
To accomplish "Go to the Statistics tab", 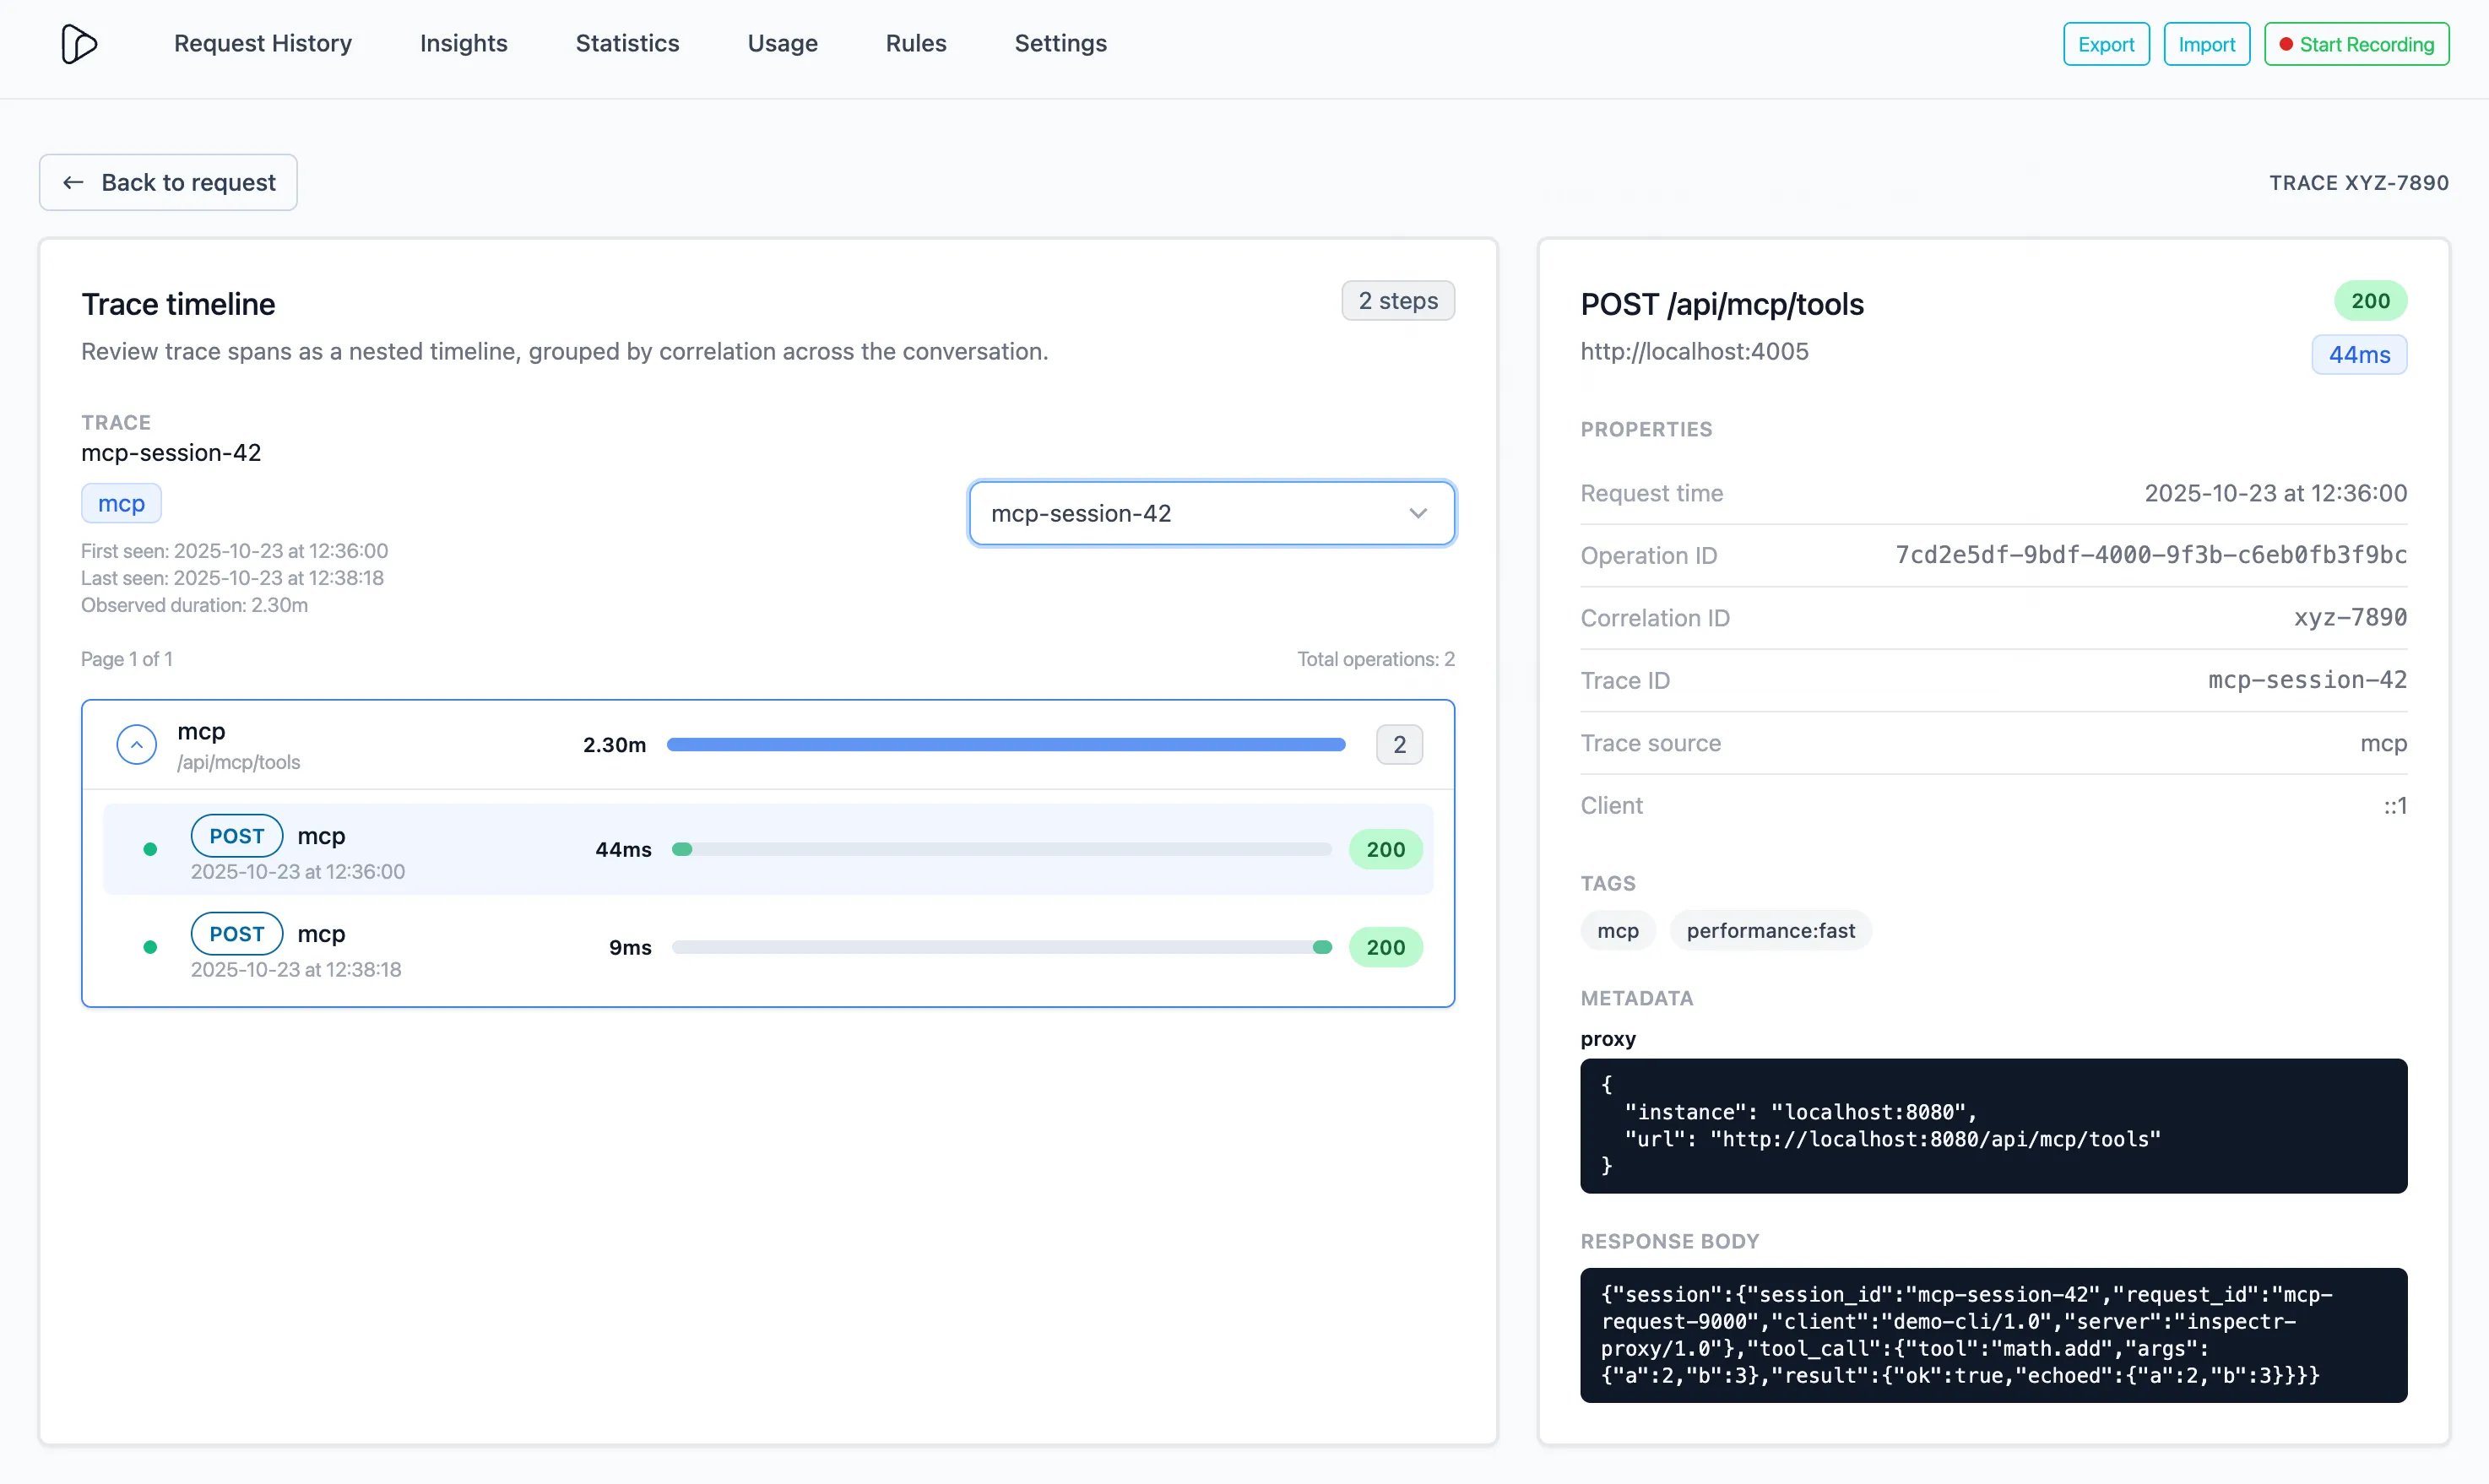I will pyautogui.click(x=627, y=44).
